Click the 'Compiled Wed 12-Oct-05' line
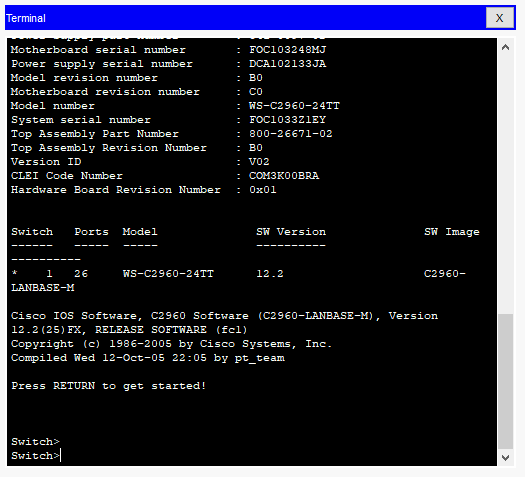 pos(148,358)
